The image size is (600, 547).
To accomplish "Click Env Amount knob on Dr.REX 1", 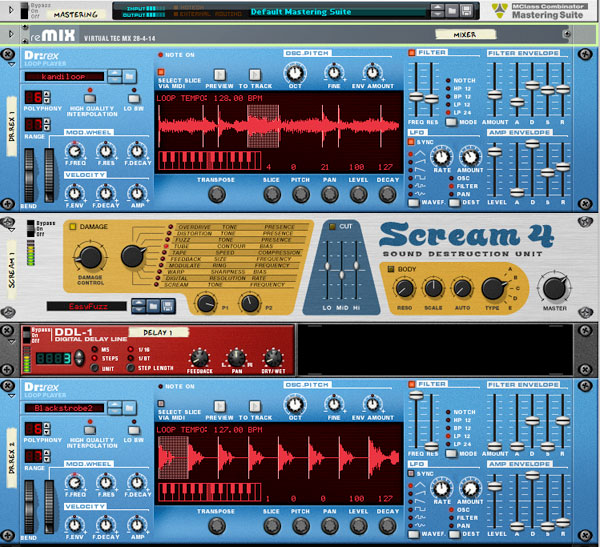I will (x=372, y=72).
